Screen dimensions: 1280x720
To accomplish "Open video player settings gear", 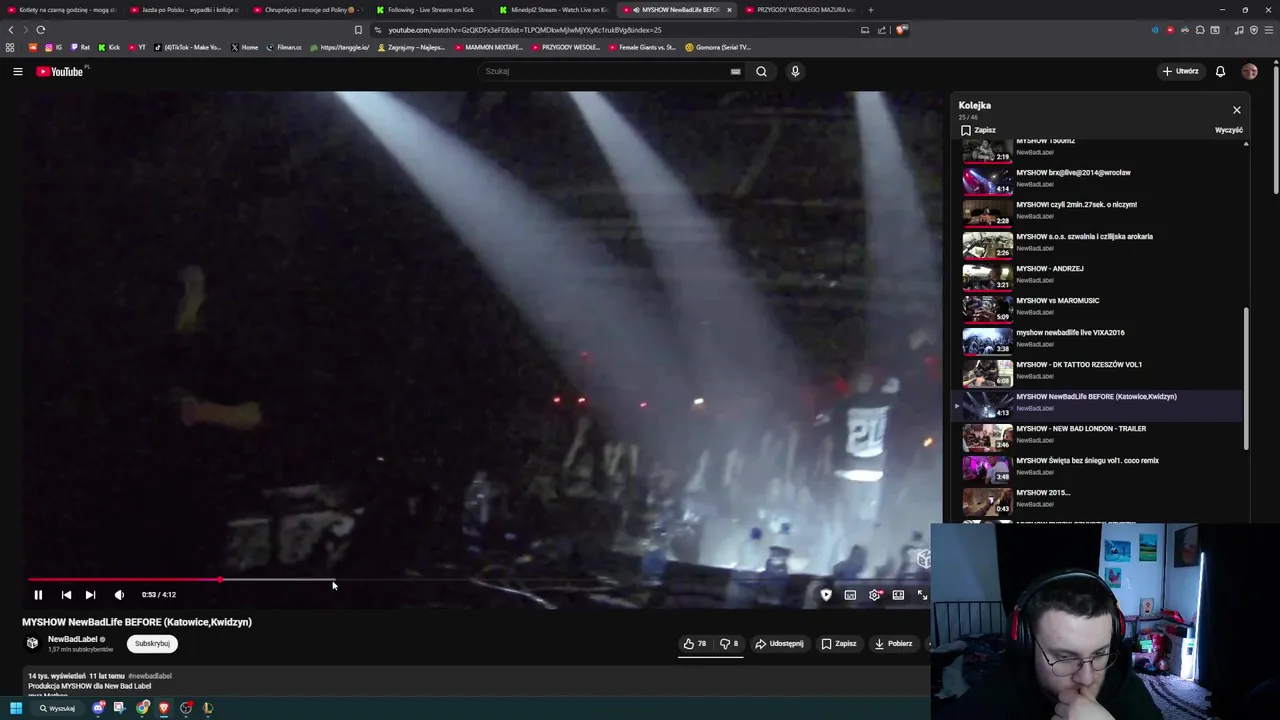I will (x=875, y=594).
